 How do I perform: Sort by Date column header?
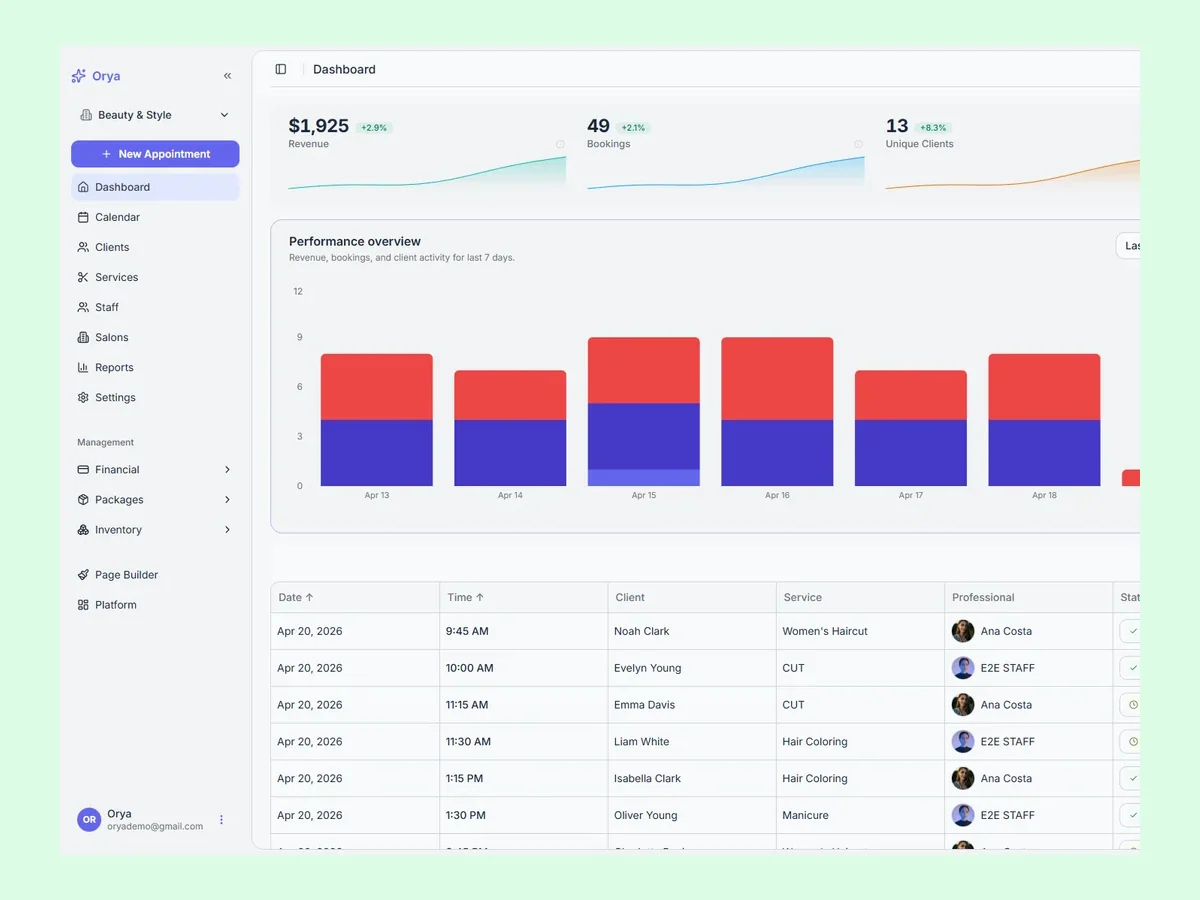pyautogui.click(x=296, y=597)
